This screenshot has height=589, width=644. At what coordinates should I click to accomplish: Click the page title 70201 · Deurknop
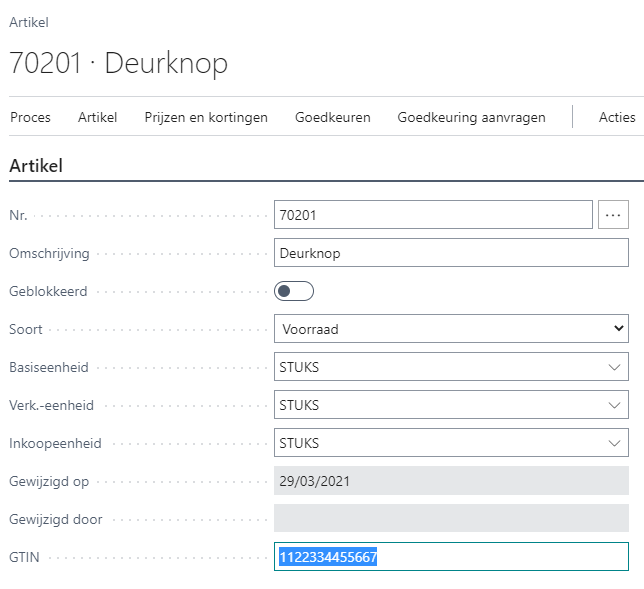point(118,63)
